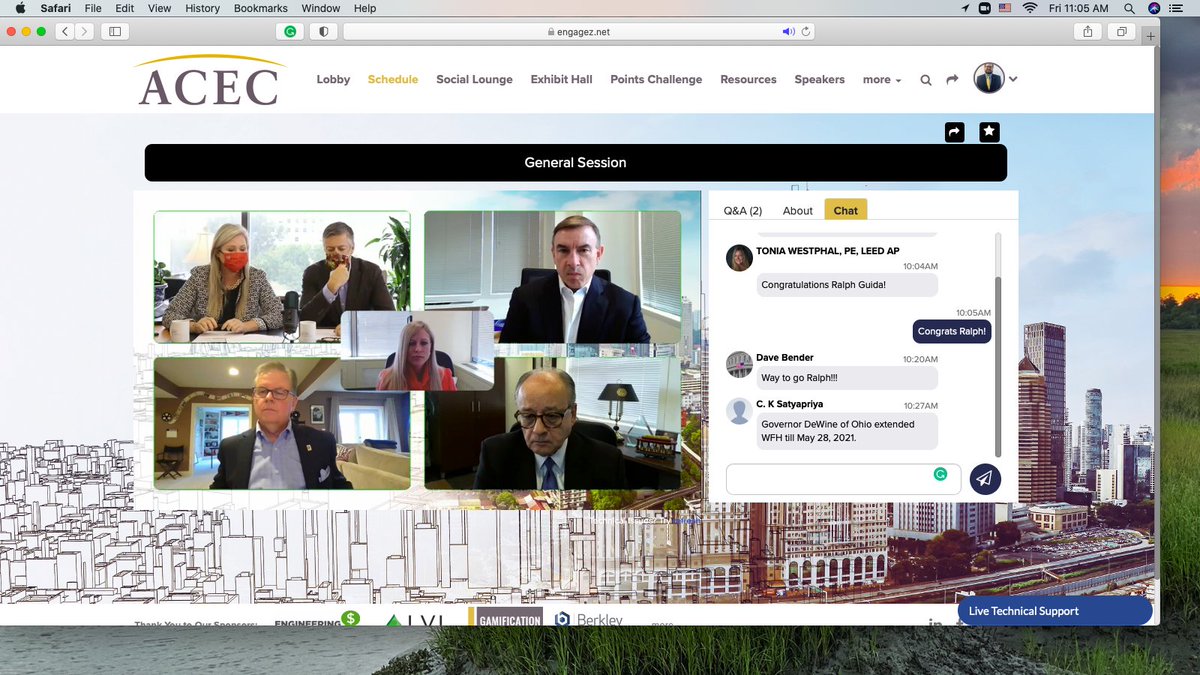1200x675 pixels.
Task: Click the Grammarly icon in the chat input
Action: click(940, 474)
